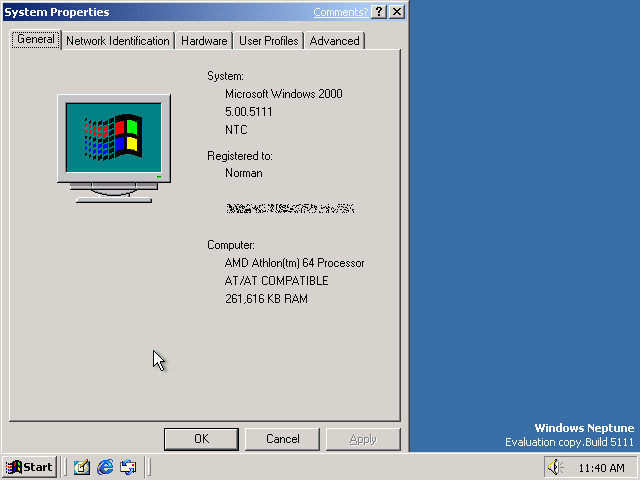Click the taskbar toolbar grip handle

pos(66,467)
